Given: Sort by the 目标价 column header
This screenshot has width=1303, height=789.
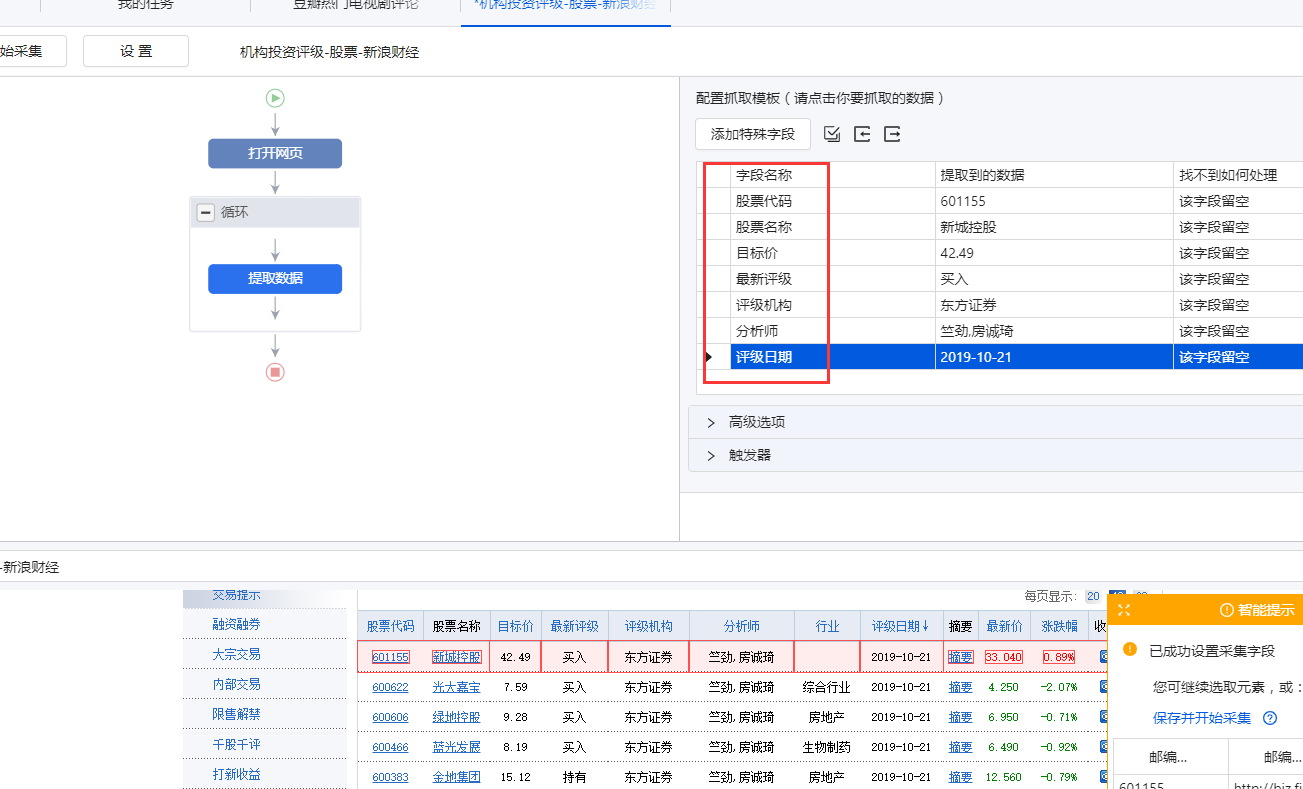Looking at the screenshot, I should click(516, 626).
